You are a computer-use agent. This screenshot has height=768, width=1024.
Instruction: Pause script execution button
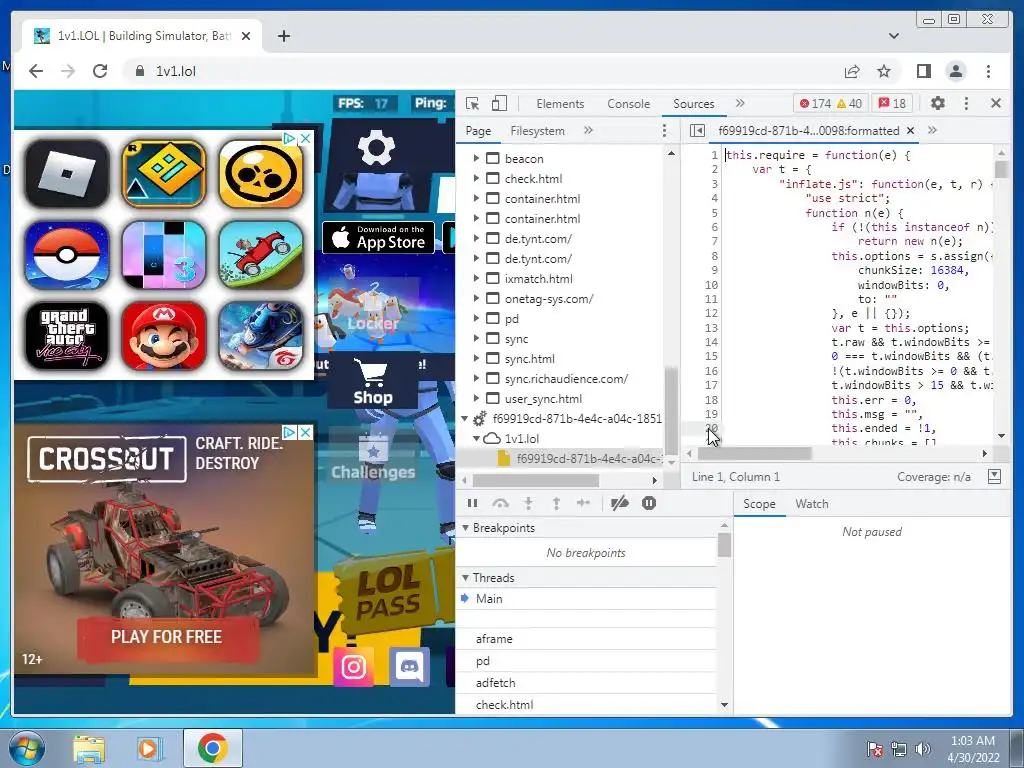tap(472, 503)
